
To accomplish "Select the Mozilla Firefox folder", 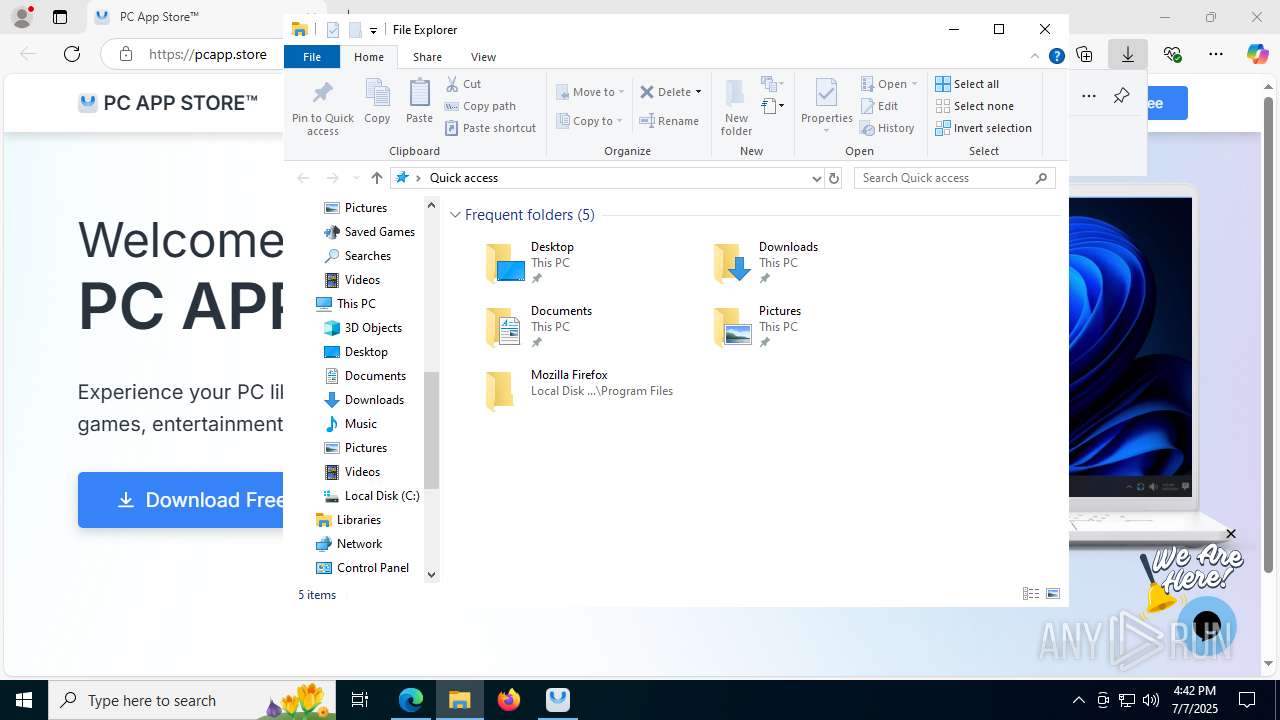I will [579, 390].
